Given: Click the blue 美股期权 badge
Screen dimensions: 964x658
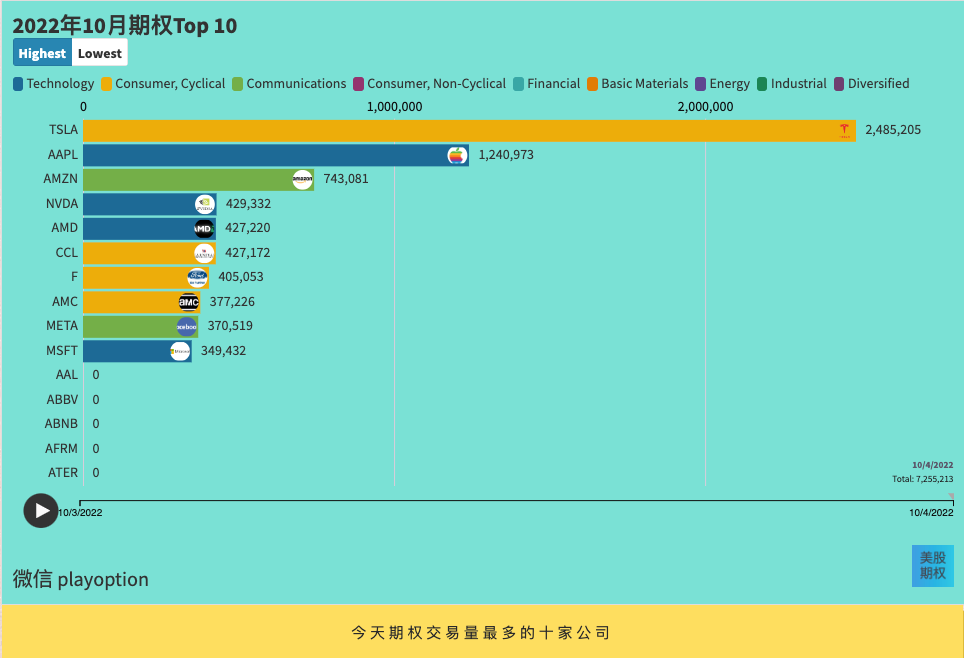Looking at the screenshot, I should [933, 566].
